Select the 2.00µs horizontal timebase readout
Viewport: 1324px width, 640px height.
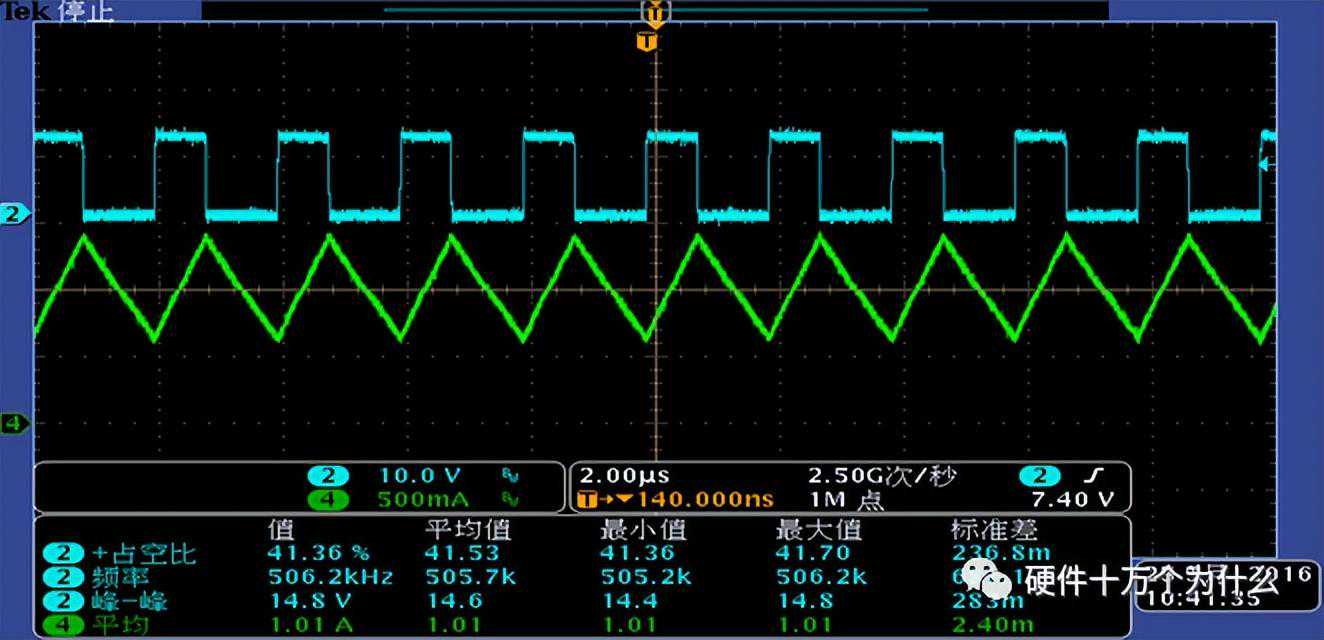pyautogui.click(x=611, y=476)
